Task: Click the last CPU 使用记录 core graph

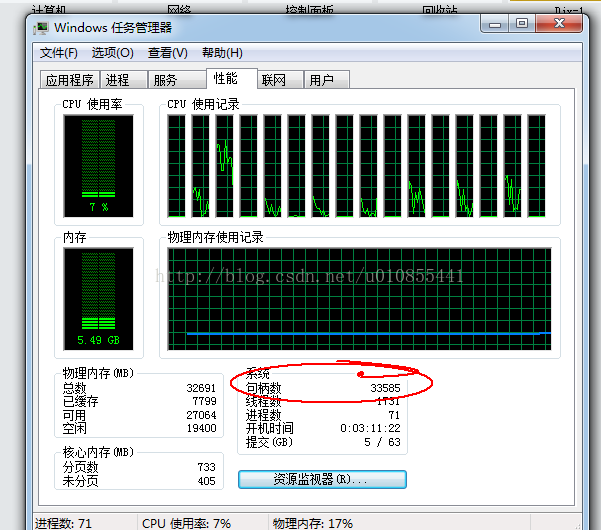Action: coord(536,166)
